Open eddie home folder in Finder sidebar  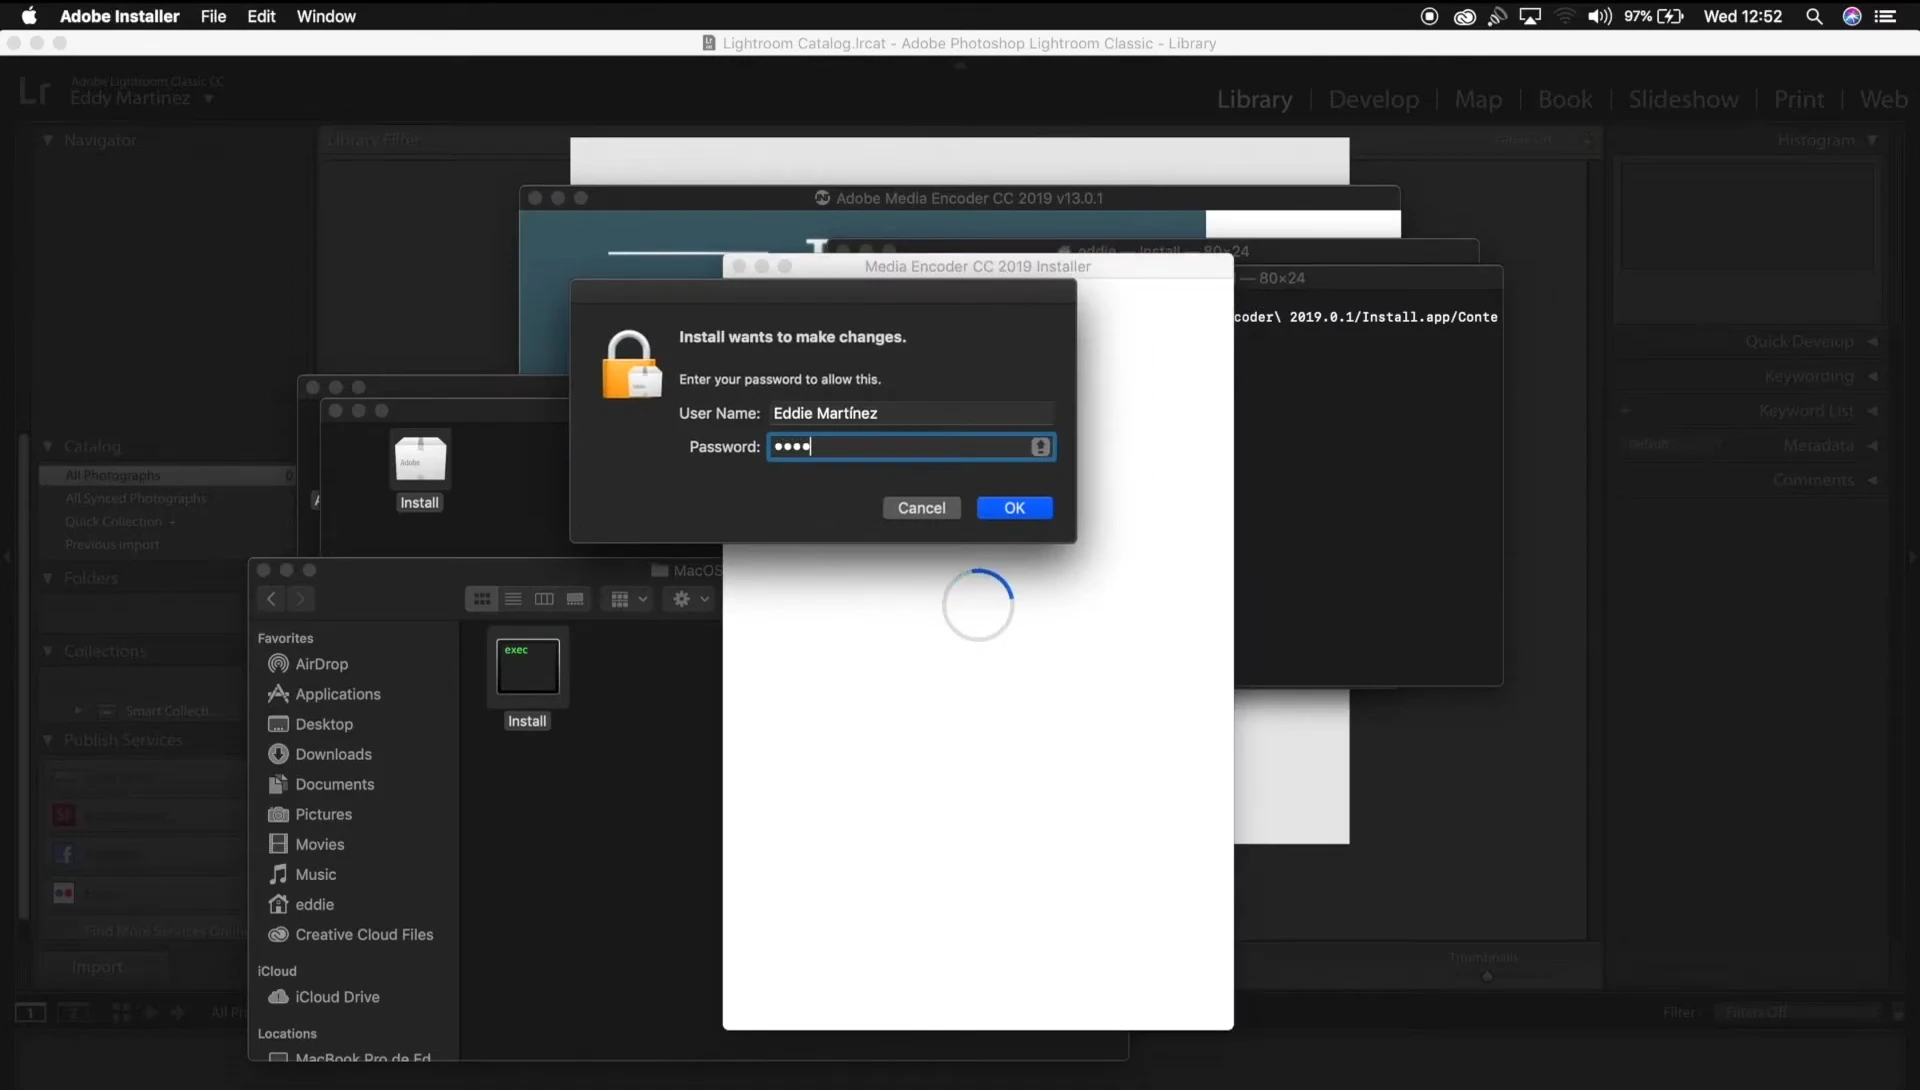tap(301, 904)
